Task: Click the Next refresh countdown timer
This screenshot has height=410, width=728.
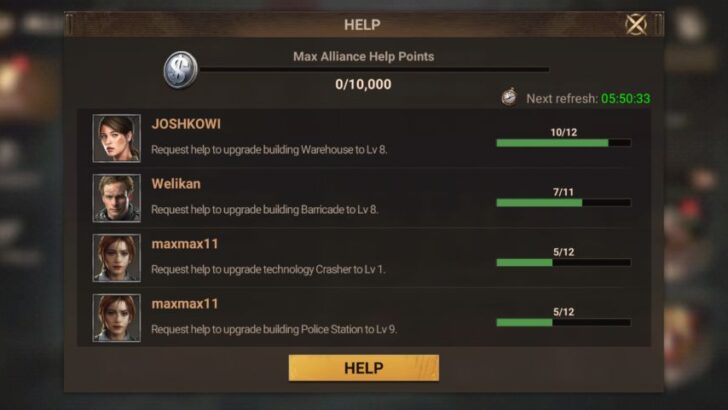Action: [x=625, y=98]
